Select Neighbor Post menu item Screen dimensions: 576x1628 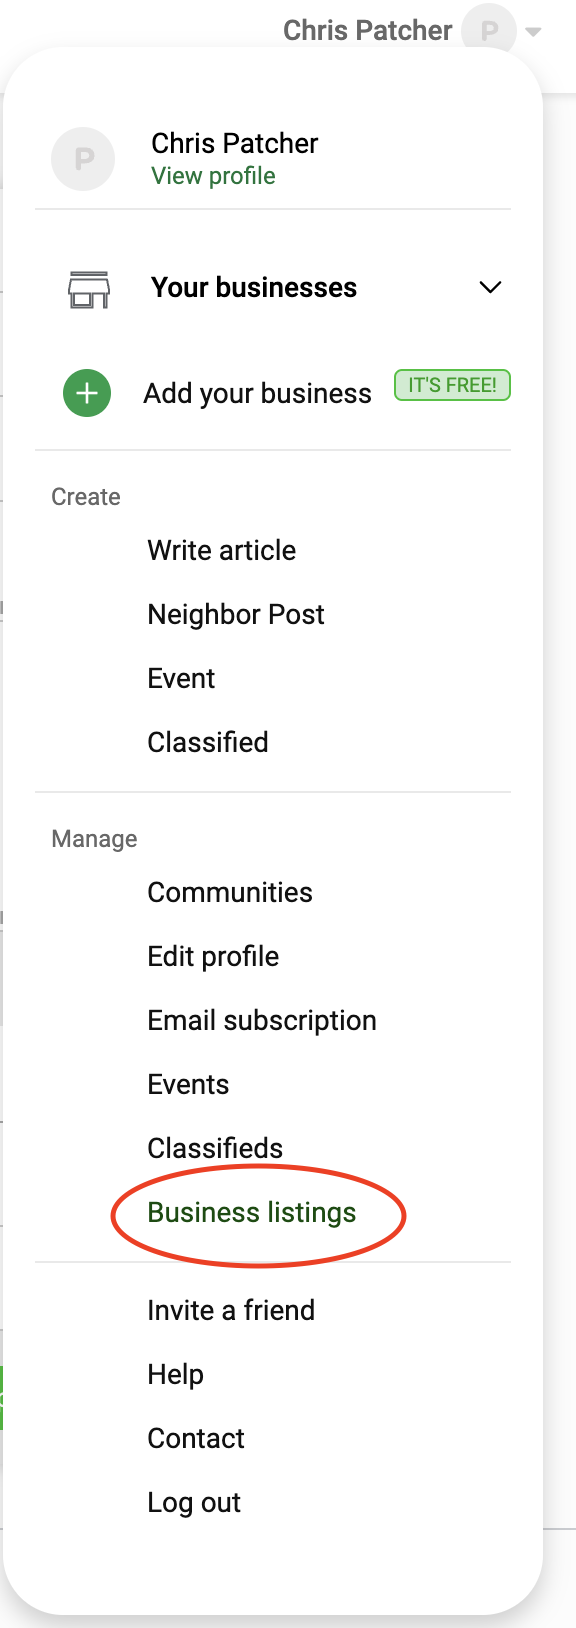tap(236, 614)
